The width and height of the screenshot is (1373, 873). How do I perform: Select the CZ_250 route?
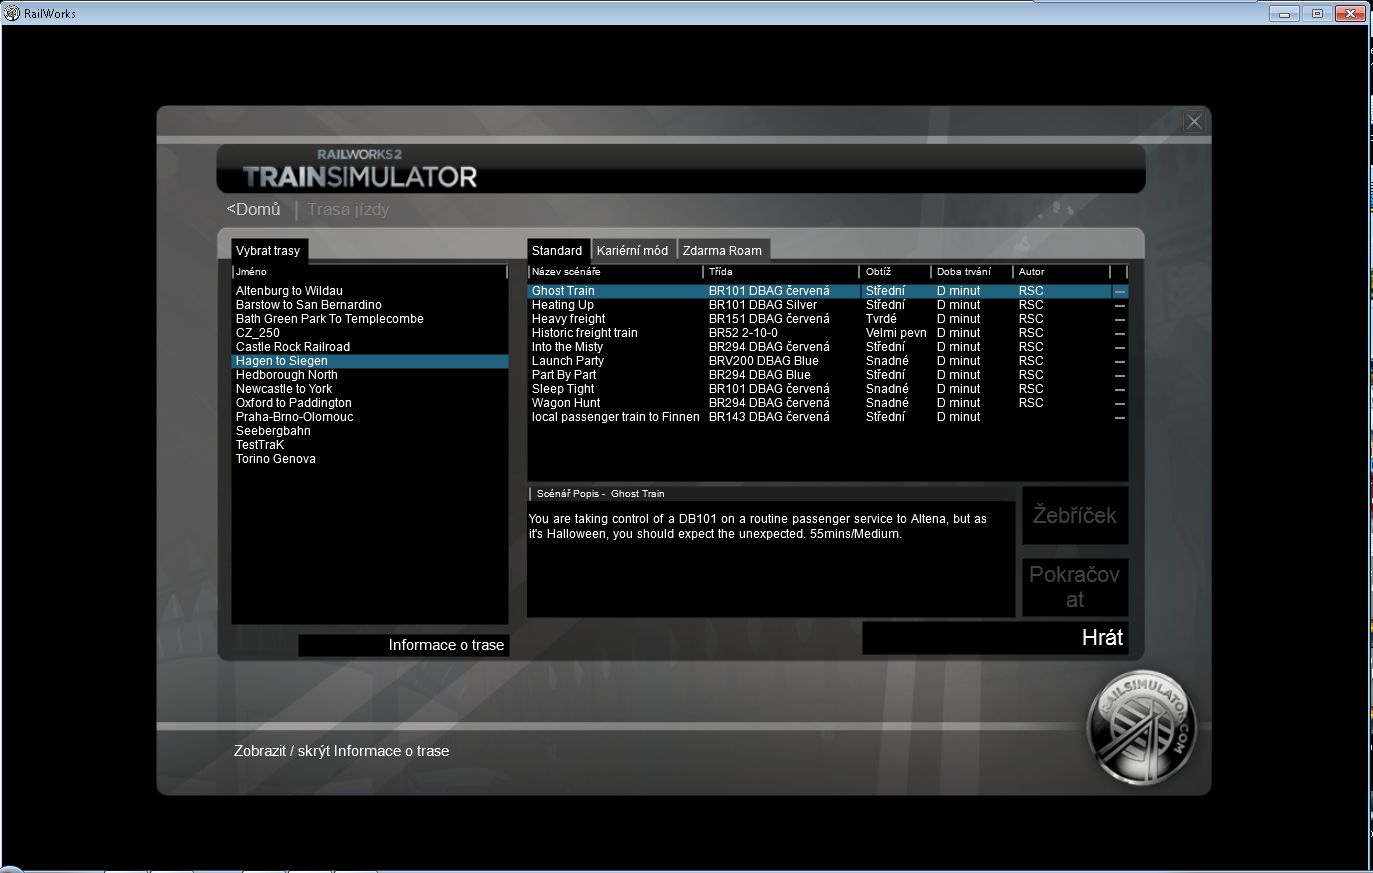coord(369,333)
